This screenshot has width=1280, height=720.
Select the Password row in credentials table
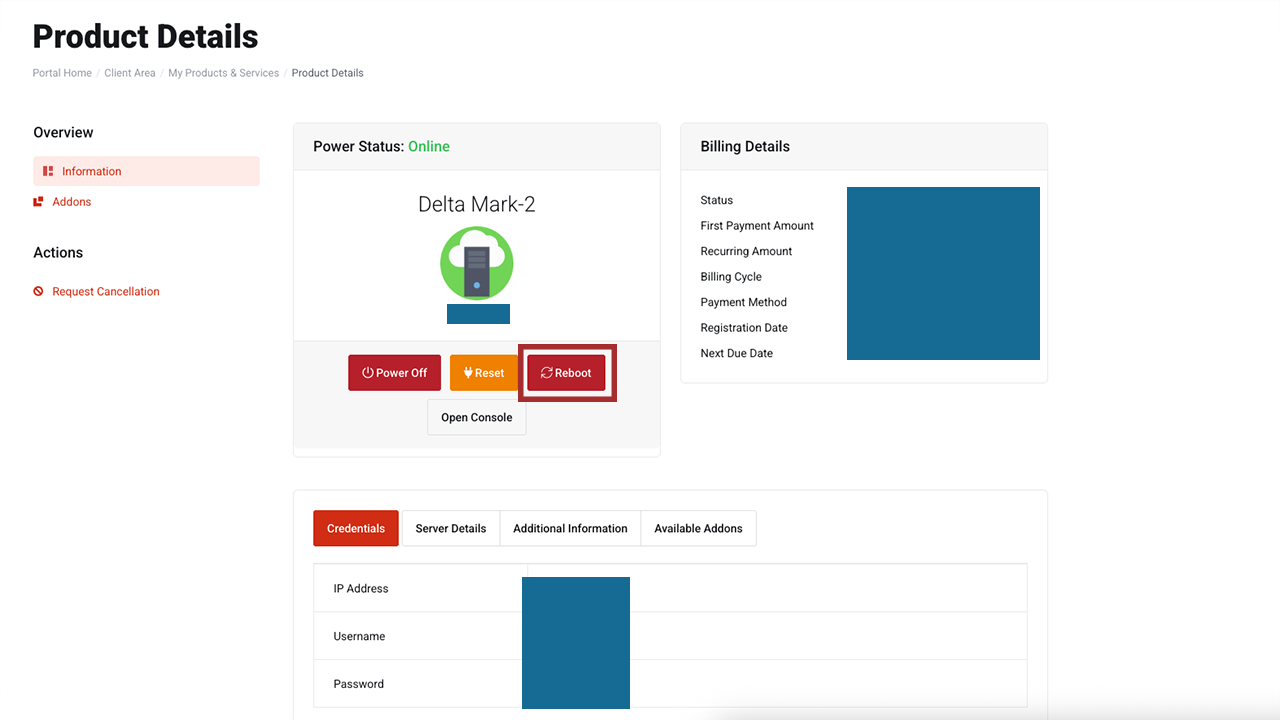(x=358, y=685)
